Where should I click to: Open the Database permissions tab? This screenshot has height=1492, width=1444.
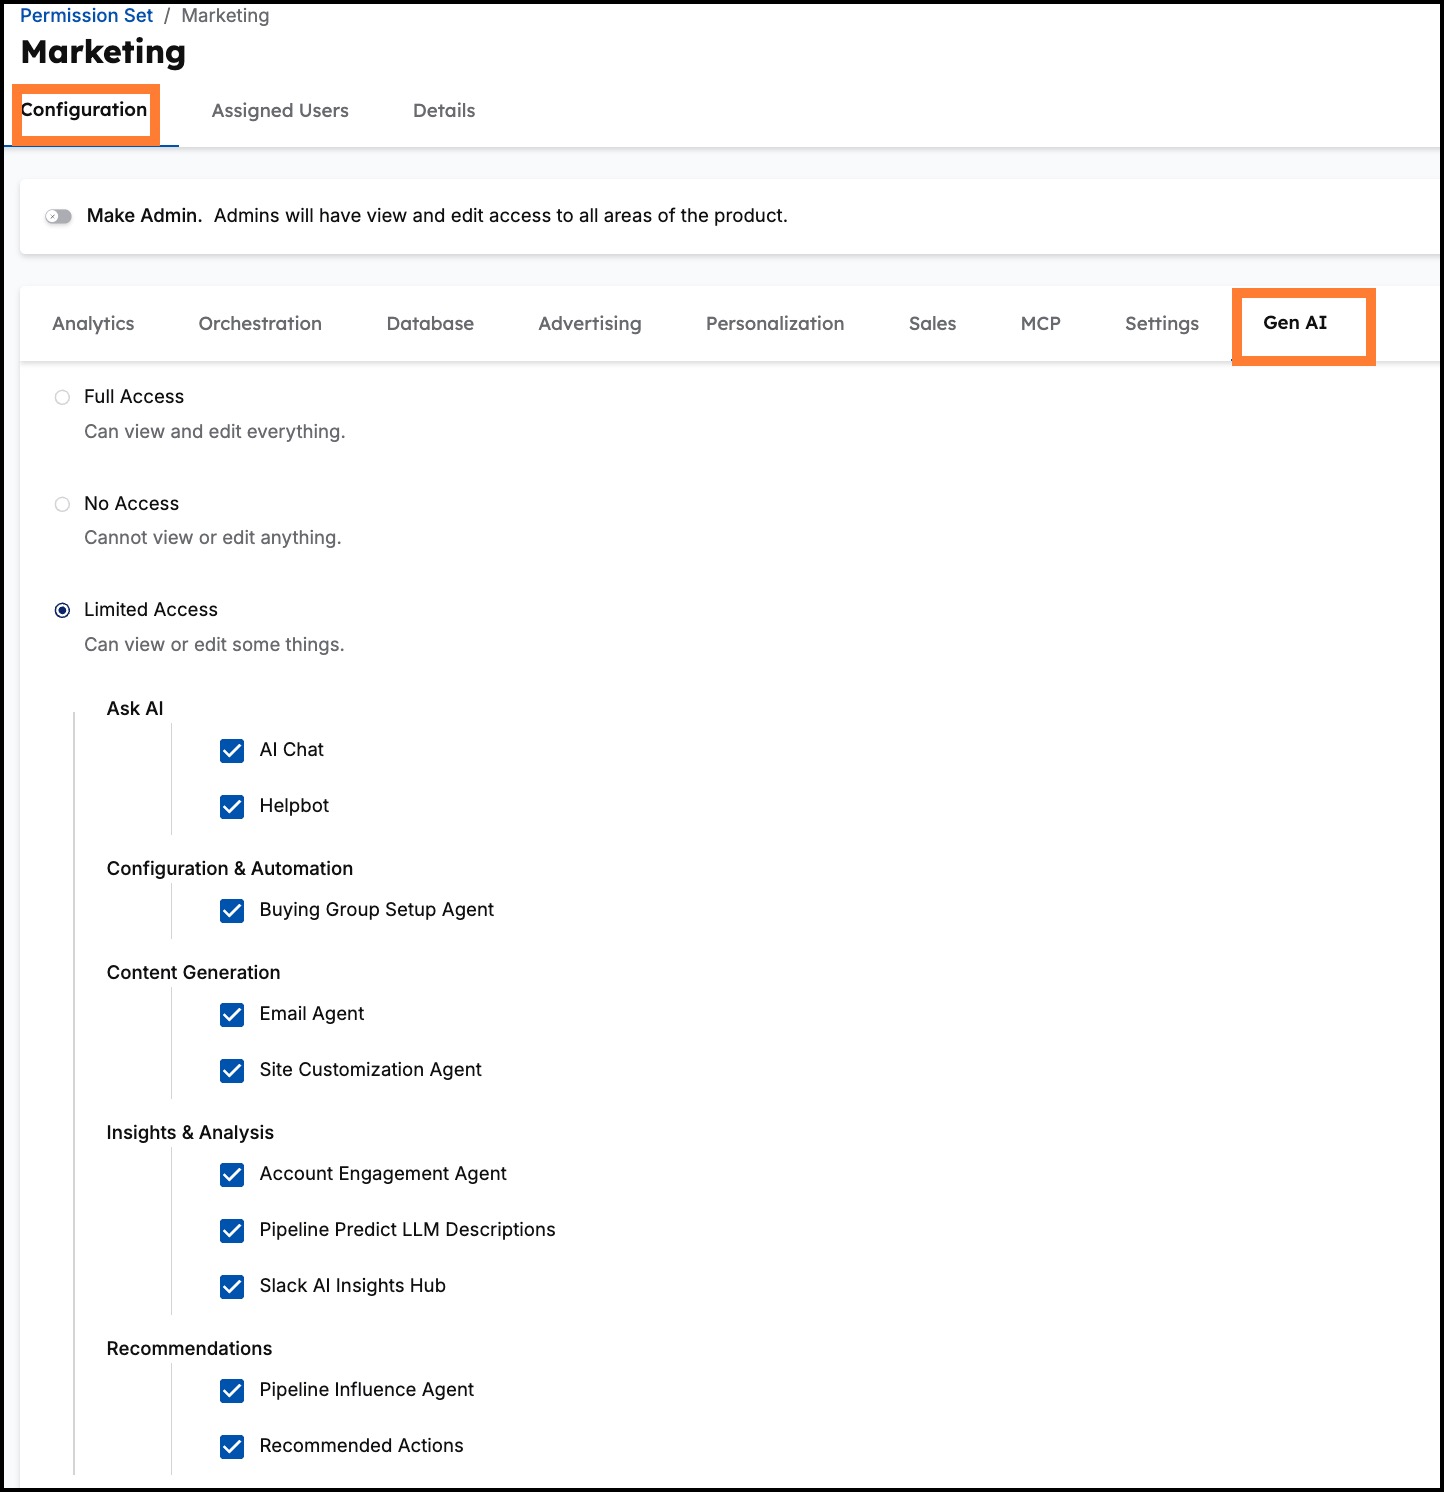click(430, 324)
